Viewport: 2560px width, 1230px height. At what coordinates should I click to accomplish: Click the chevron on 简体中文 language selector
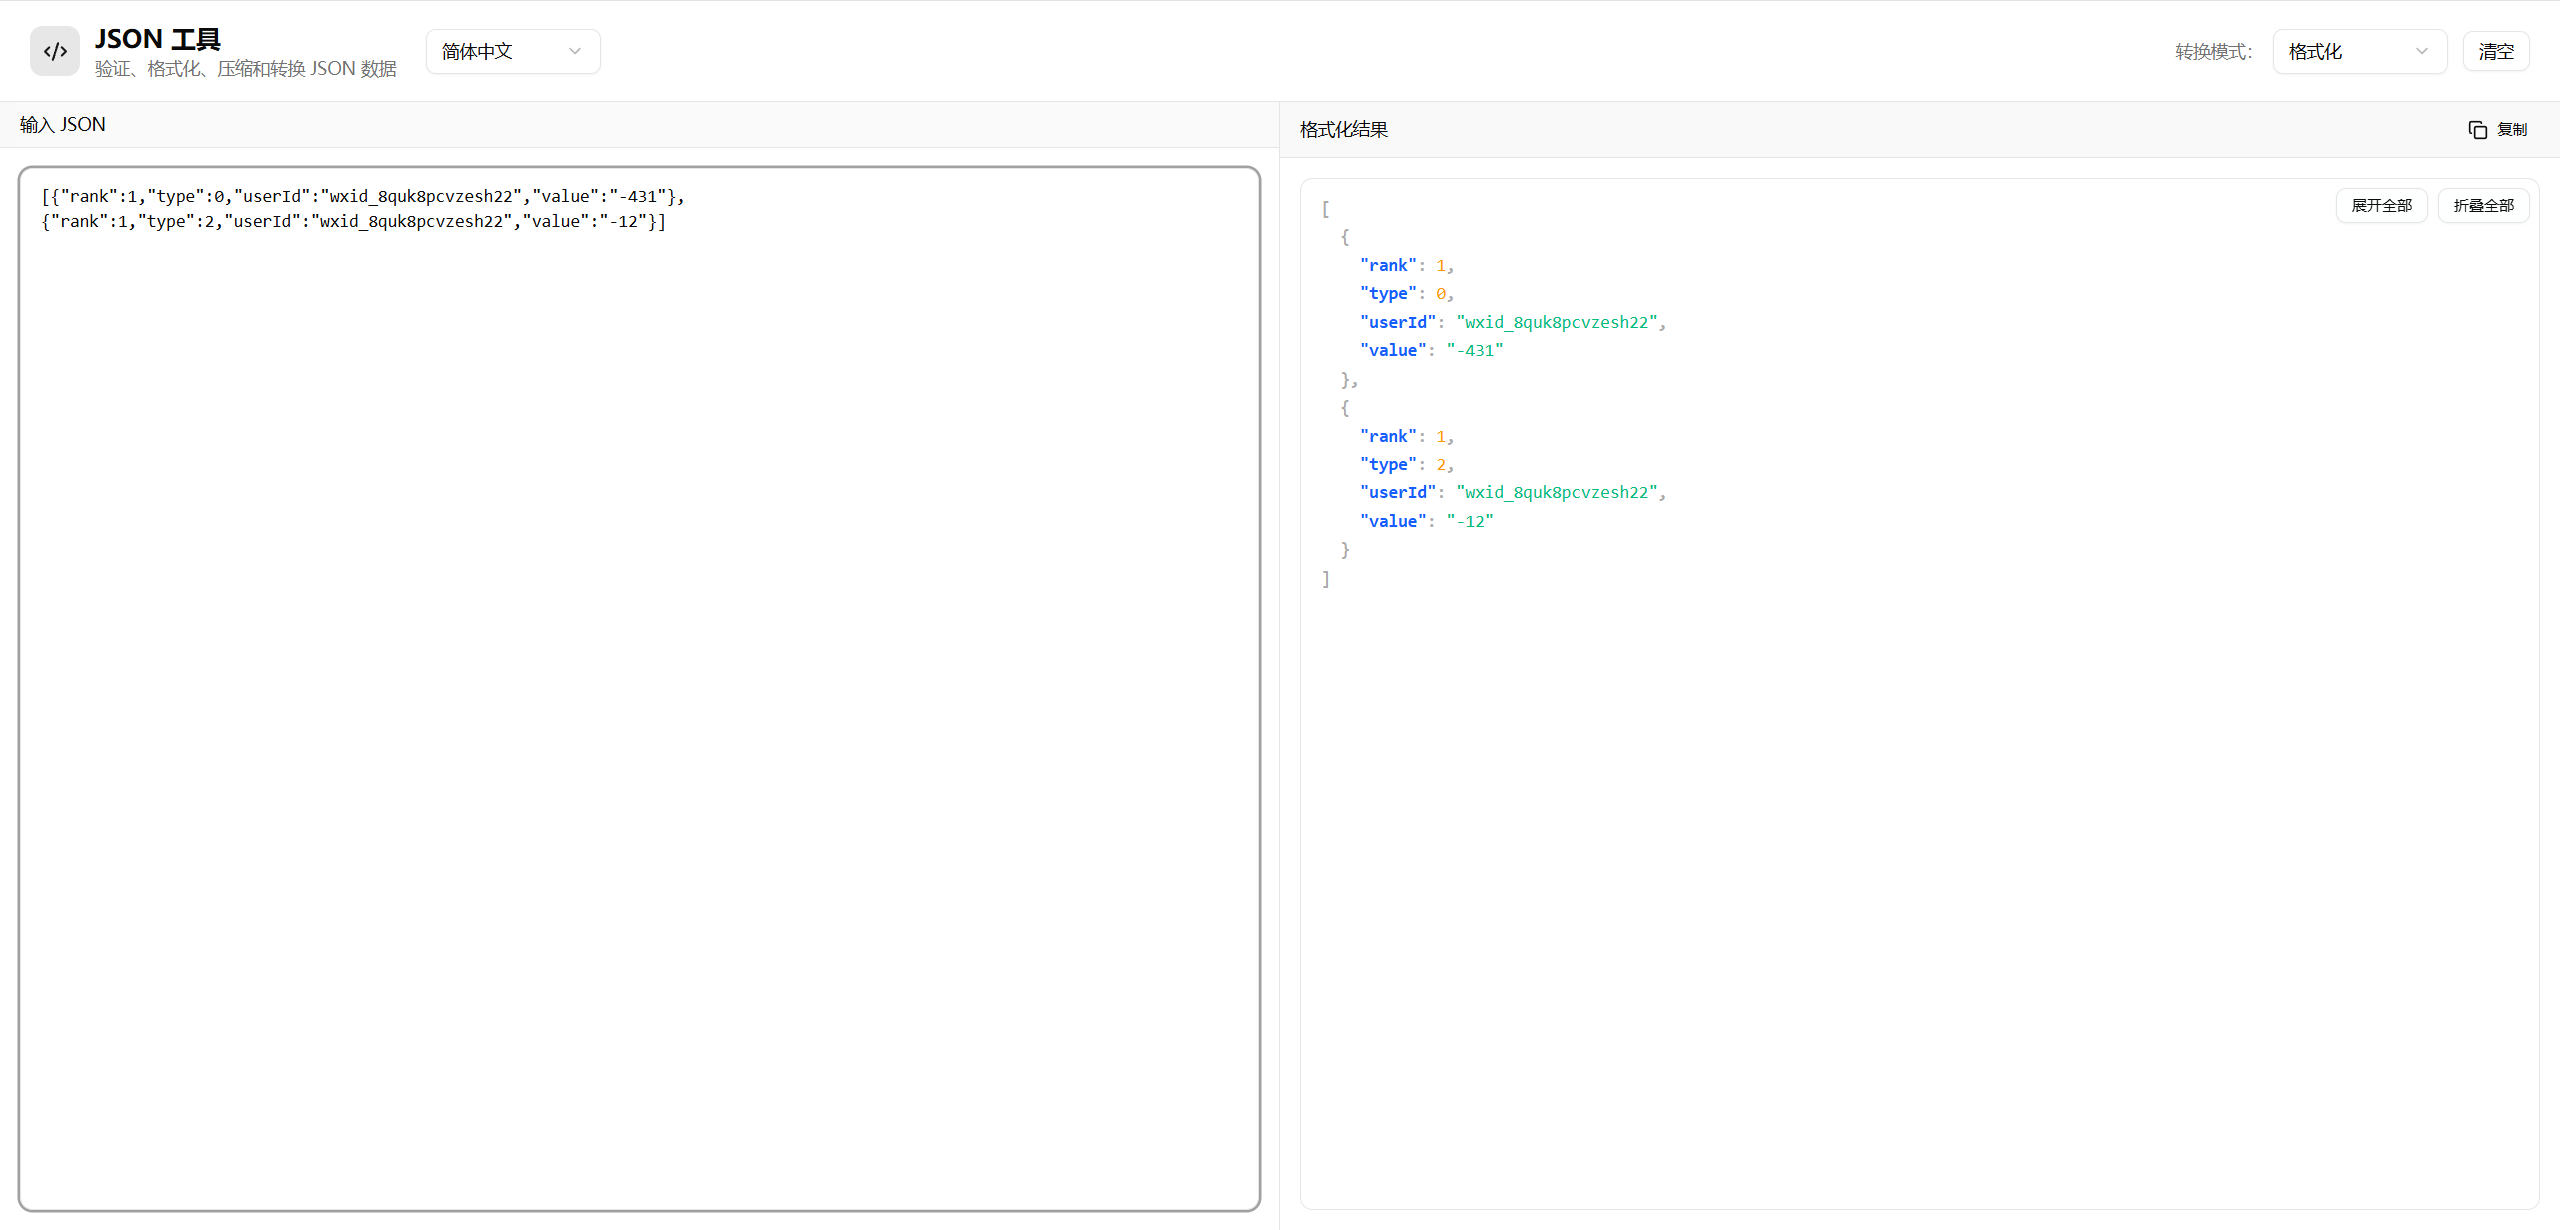pyautogui.click(x=574, y=51)
